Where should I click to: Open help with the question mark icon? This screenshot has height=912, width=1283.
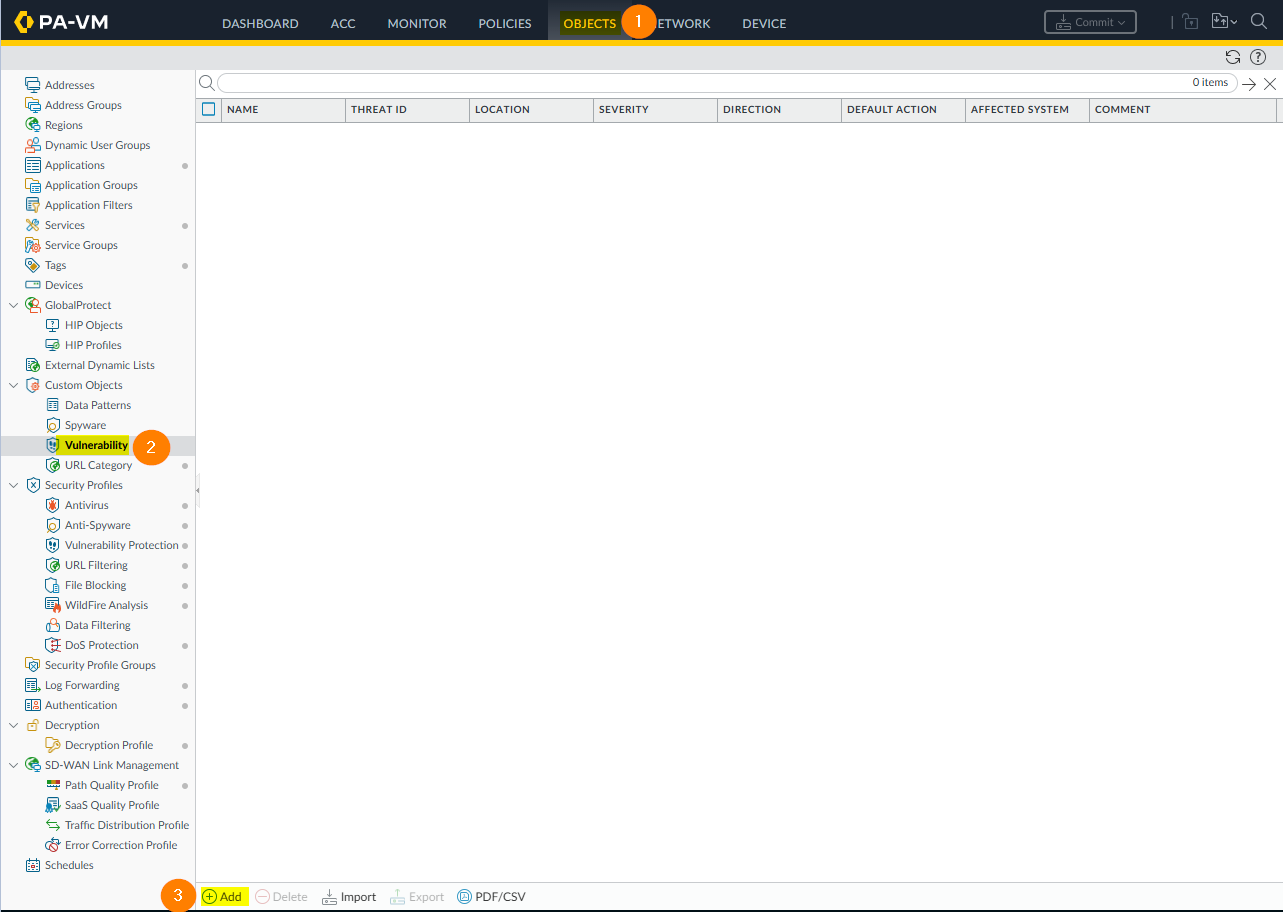click(1258, 57)
